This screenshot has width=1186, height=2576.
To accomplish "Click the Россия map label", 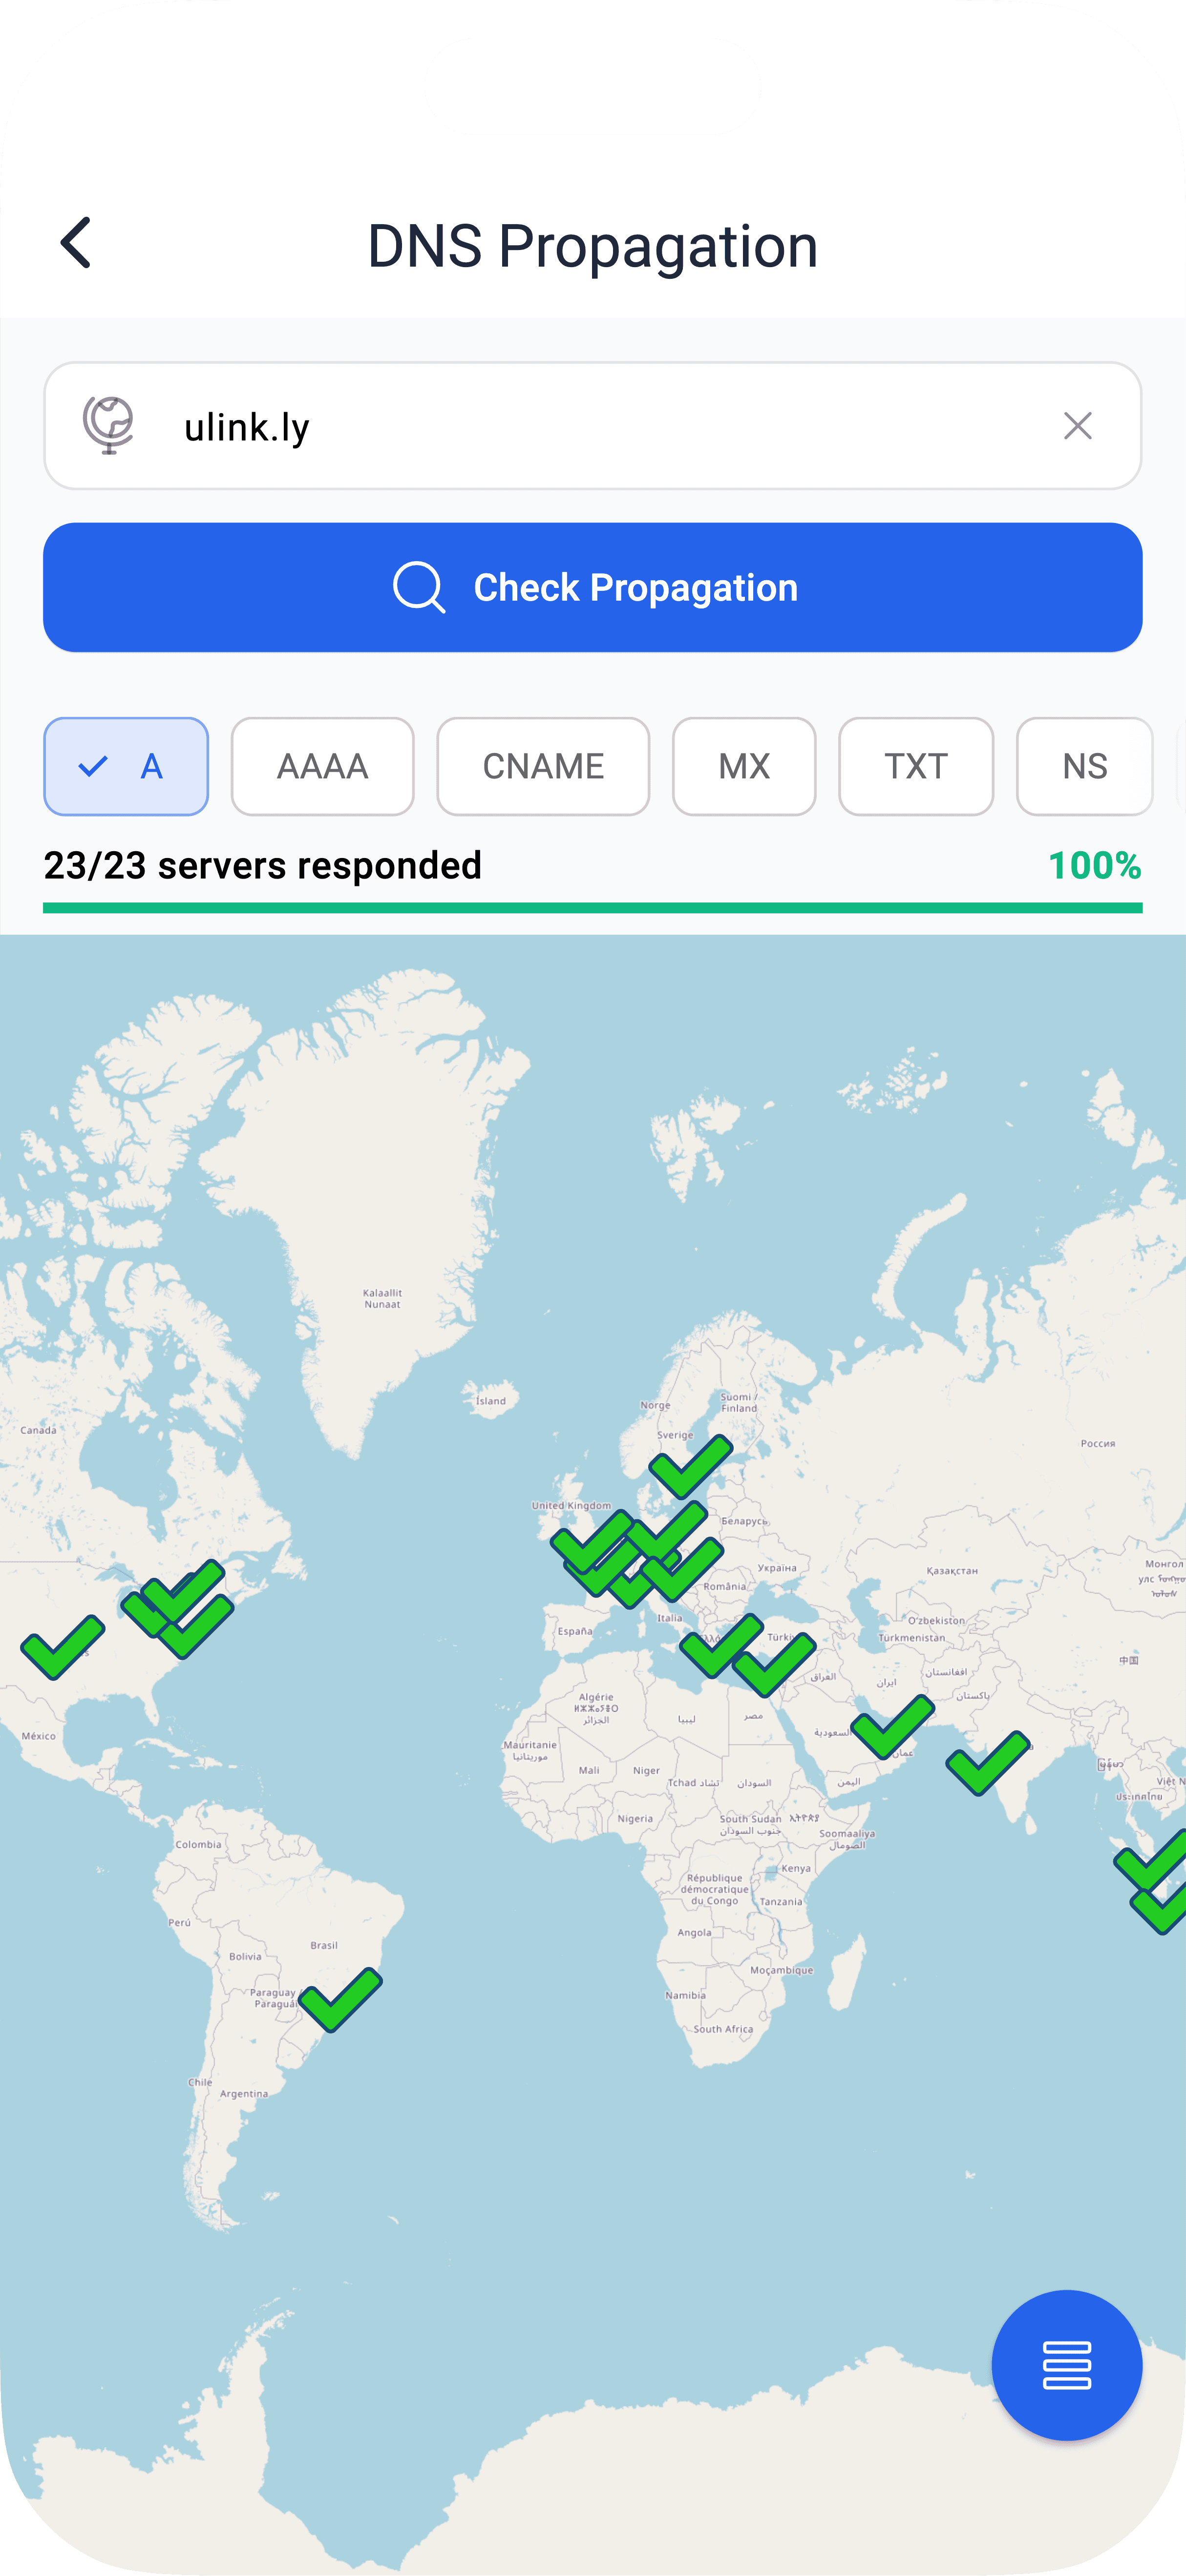I will (1097, 1443).
